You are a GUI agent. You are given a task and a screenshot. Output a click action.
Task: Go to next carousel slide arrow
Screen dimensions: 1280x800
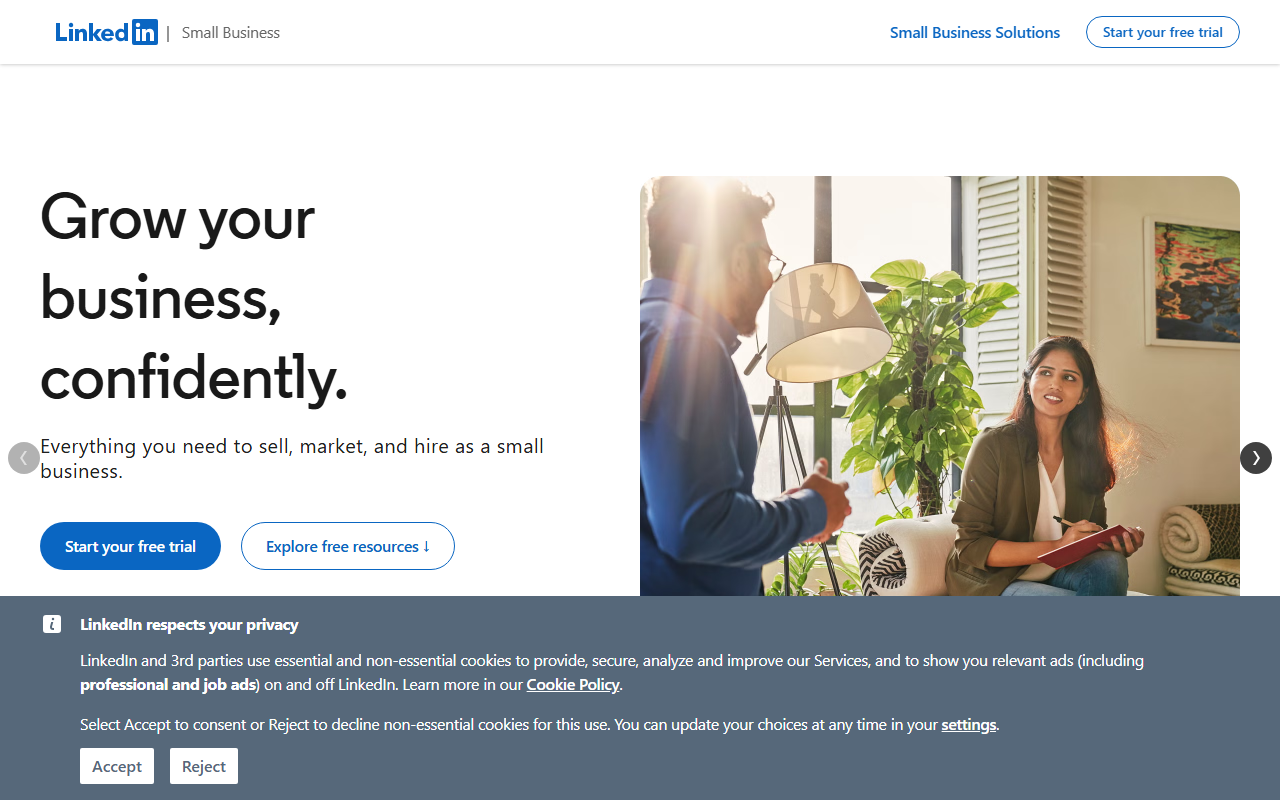click(x=1256, y=458)
